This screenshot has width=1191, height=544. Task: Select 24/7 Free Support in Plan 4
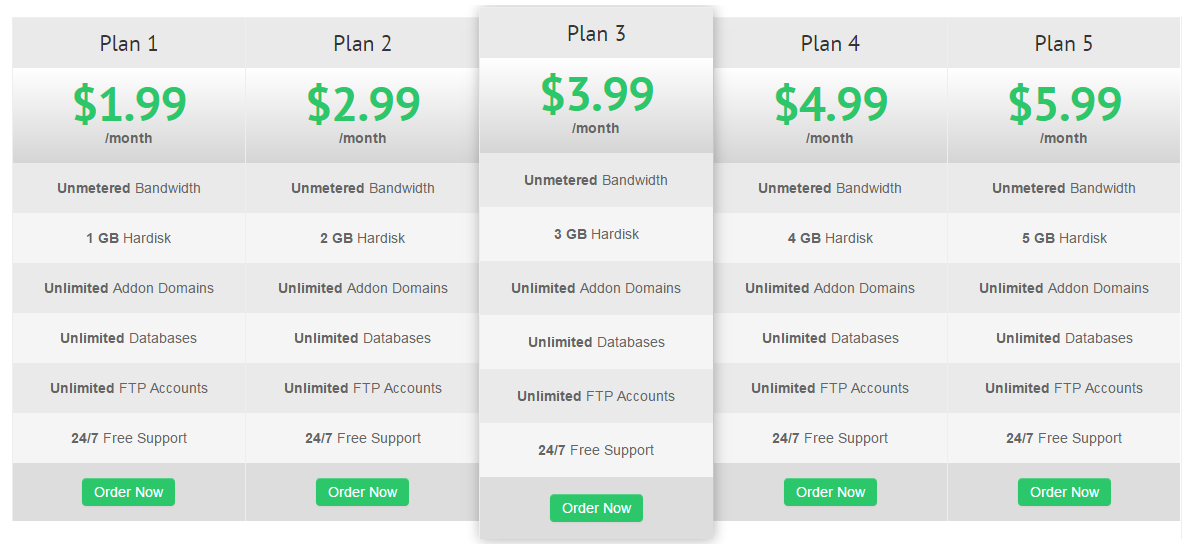click(x=830, y=438)
